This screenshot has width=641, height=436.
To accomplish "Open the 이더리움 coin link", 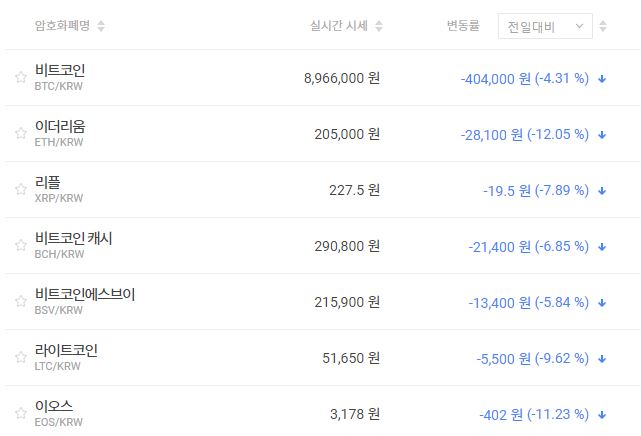I will coord(60,126).
